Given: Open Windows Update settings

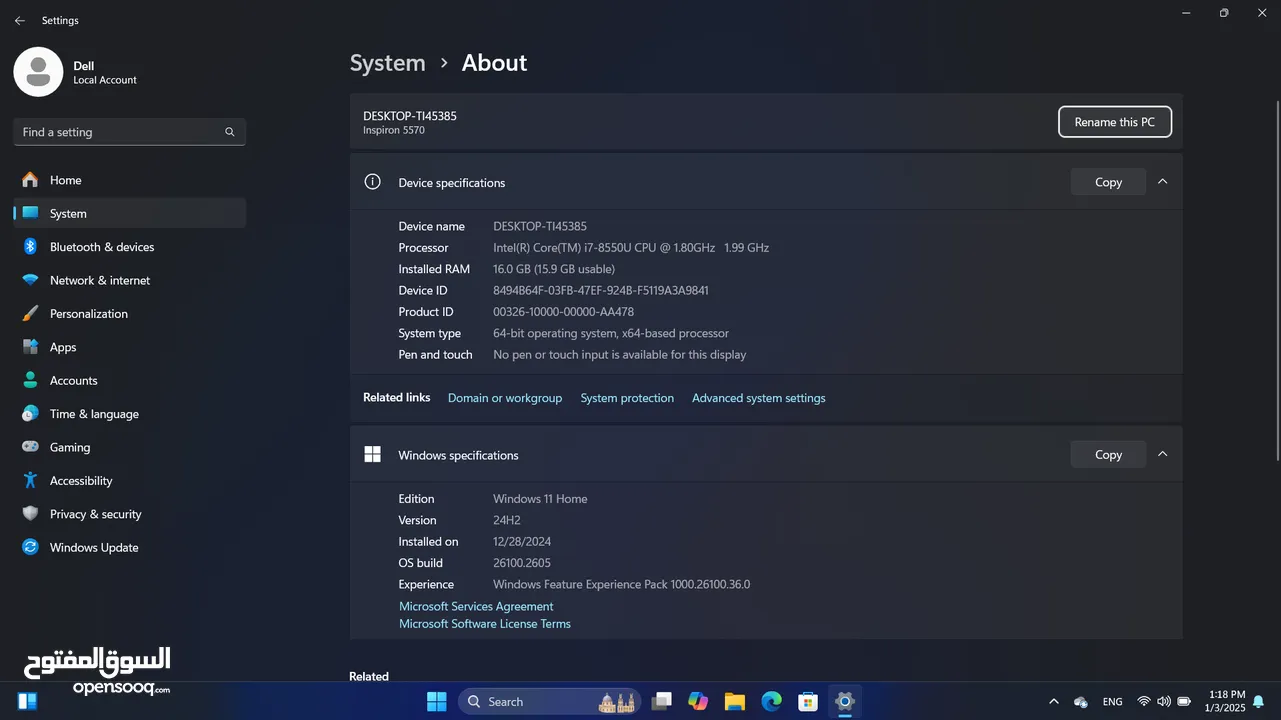Looking at the screenshot, I should tap(129, 547).
